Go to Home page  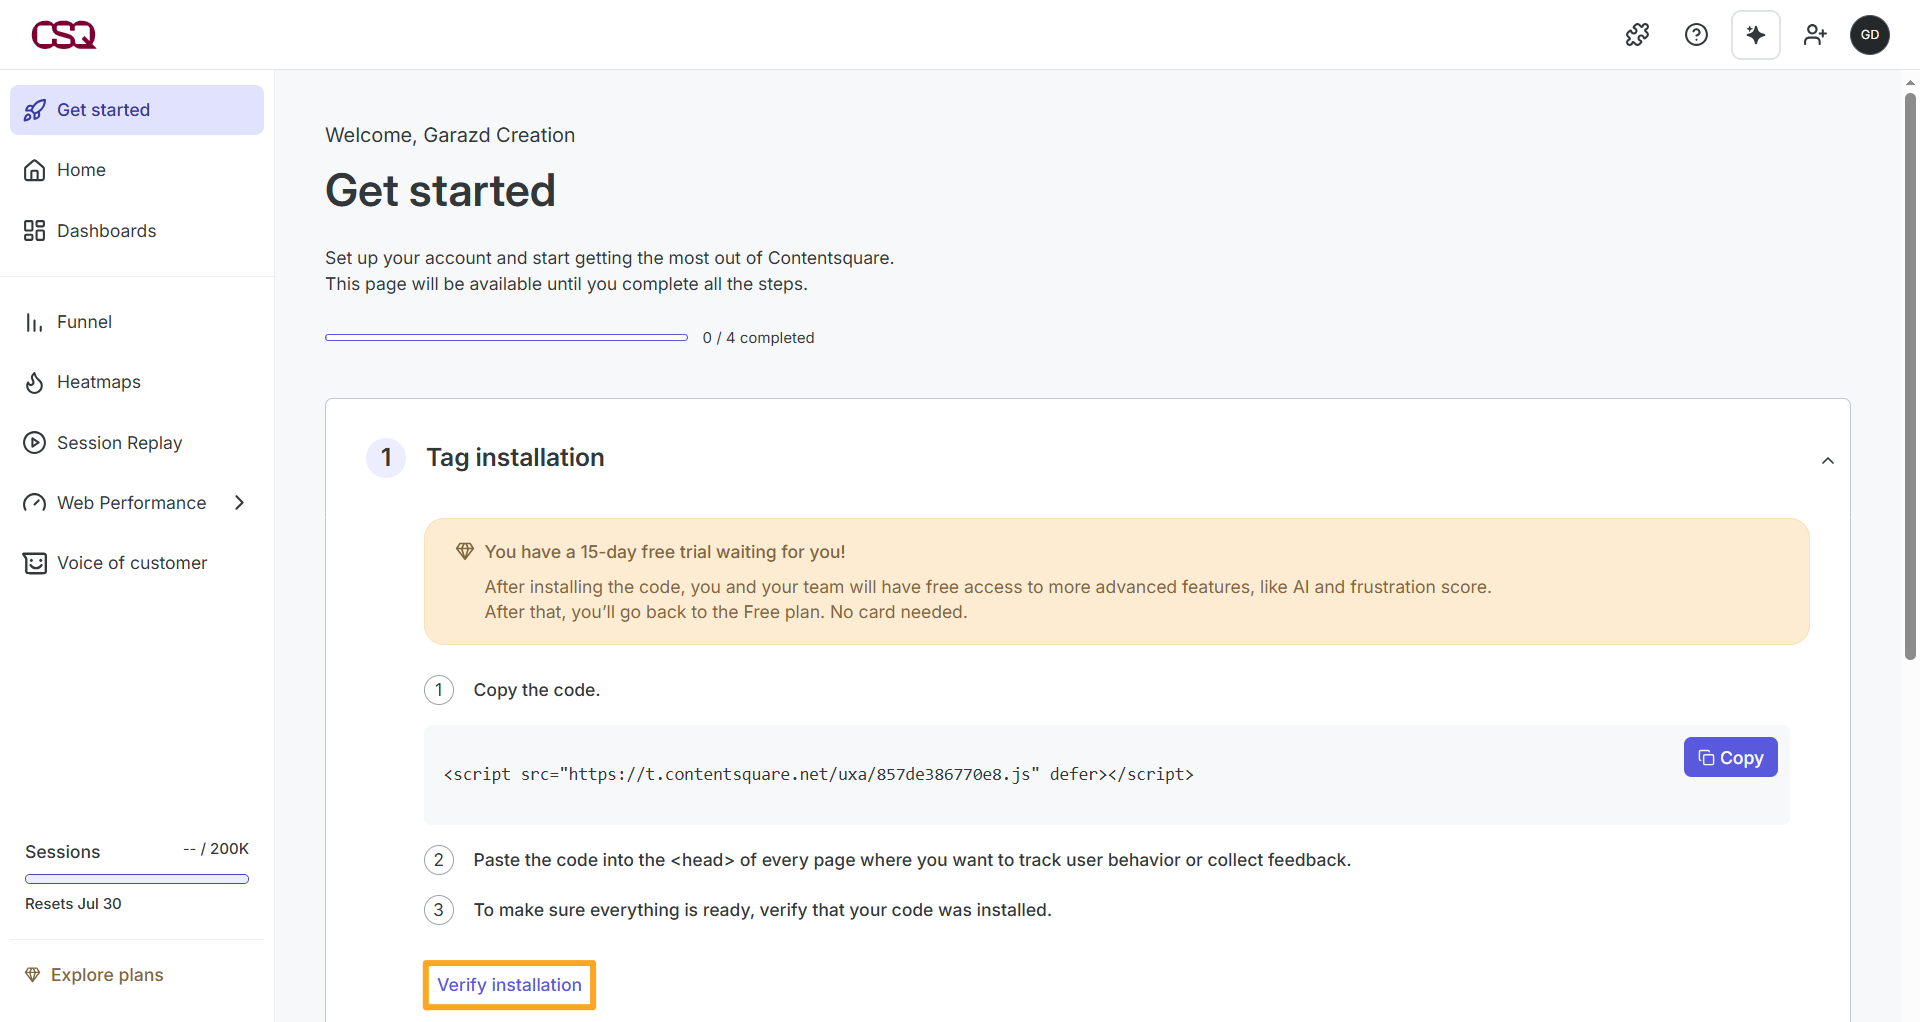[x=137, y=170]
